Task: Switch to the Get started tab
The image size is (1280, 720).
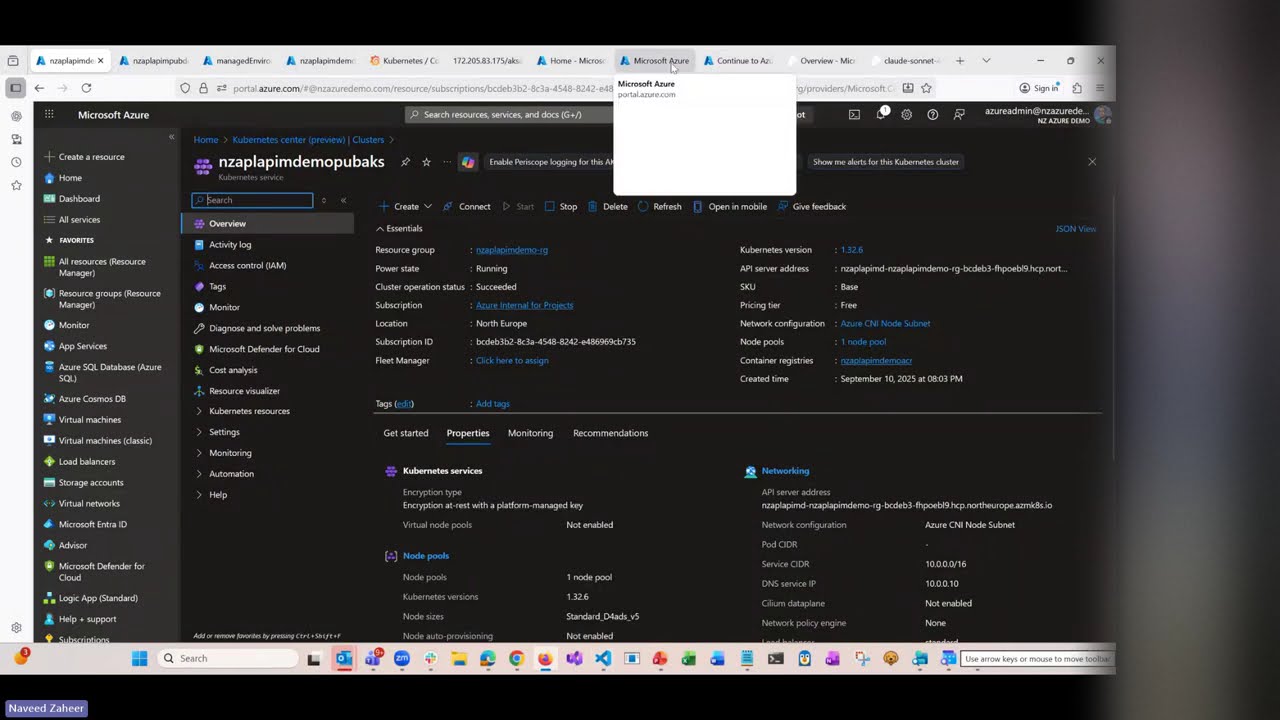Action: tap(406, 433)
